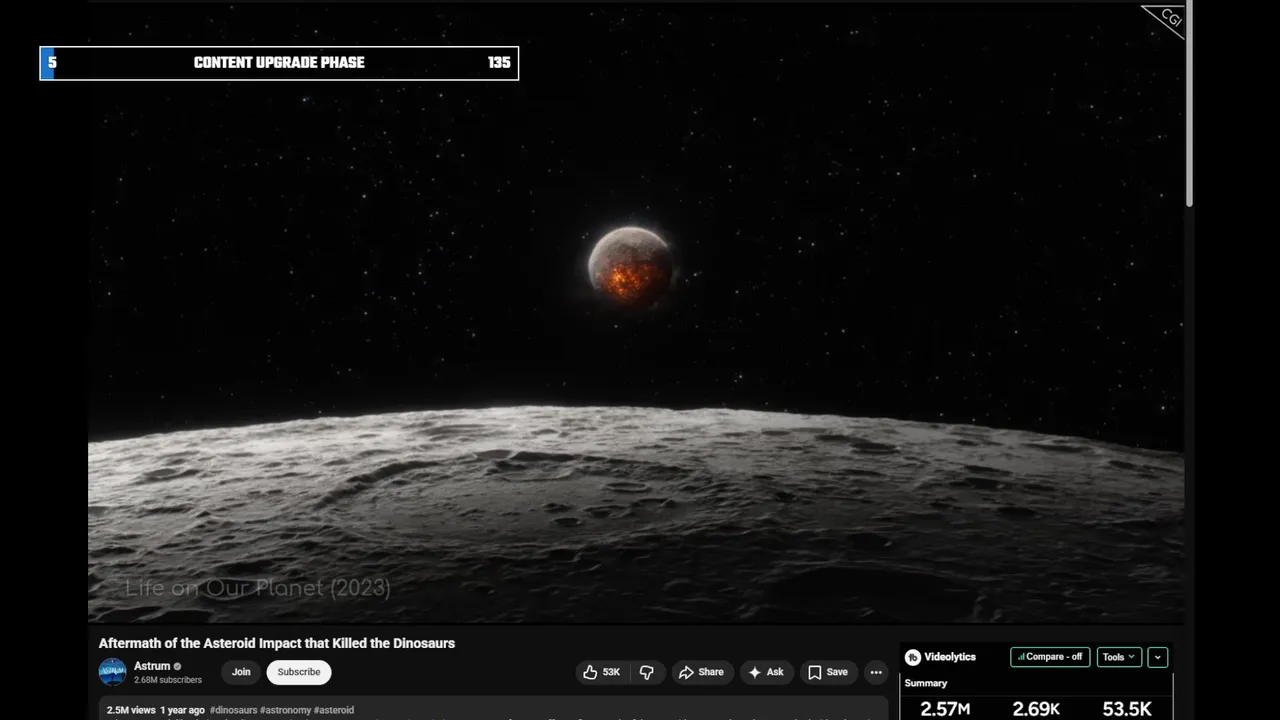The image size is (1280, 720).
Task: Open the Ask AI button
Action: [x=766, y=672]
